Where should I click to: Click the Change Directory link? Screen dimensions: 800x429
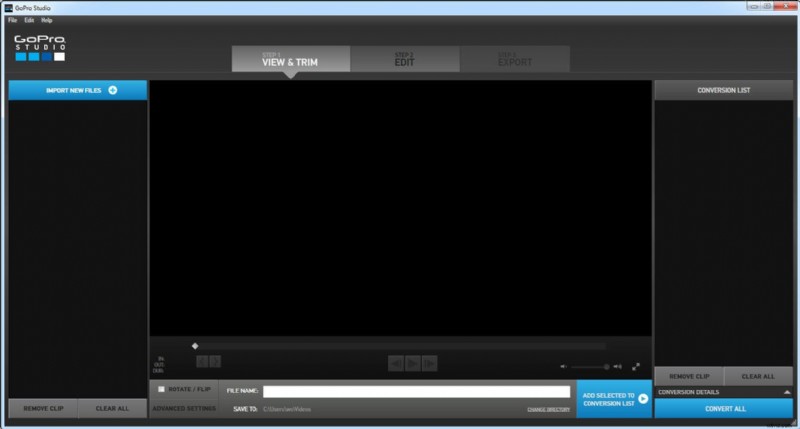[548, 409]
